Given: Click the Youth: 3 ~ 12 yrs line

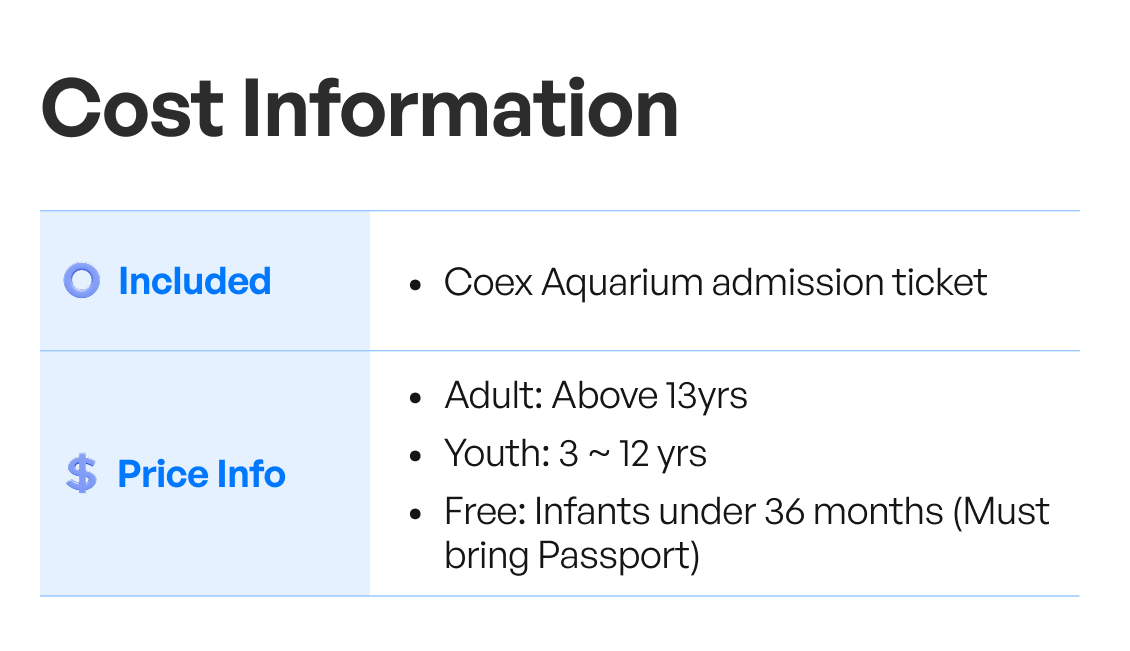Looking at the screenshot, I should point(575,453).
